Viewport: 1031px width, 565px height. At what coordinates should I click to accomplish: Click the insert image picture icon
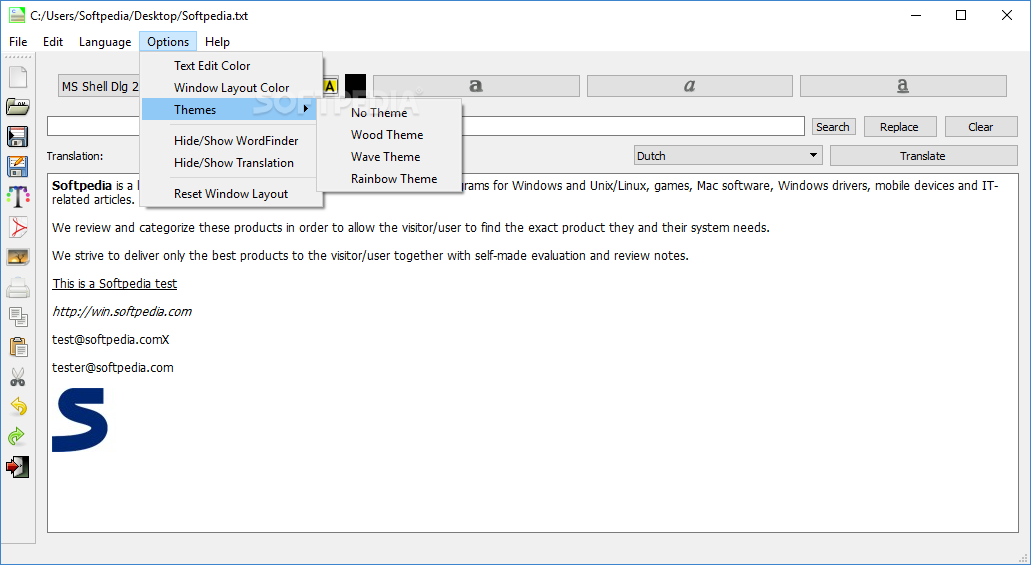(18, 257)
